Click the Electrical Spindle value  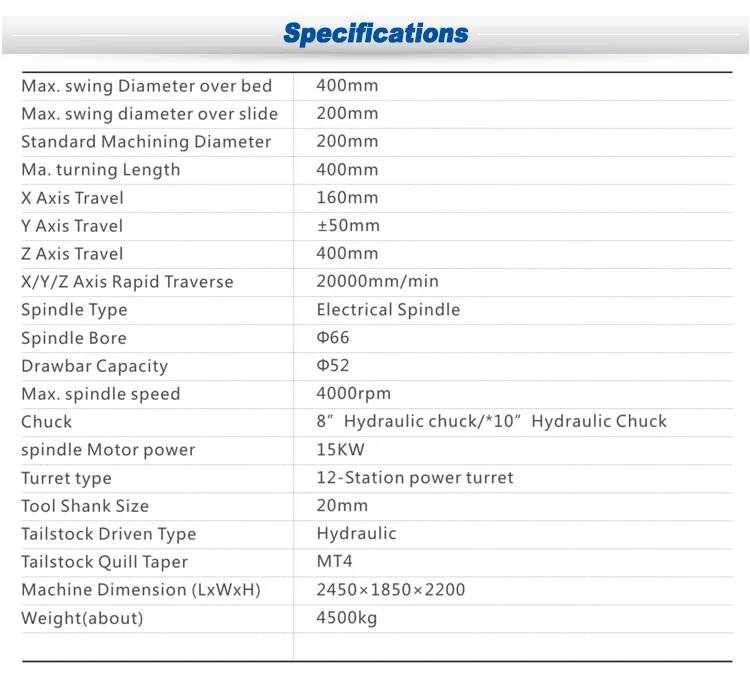(388, 310)
